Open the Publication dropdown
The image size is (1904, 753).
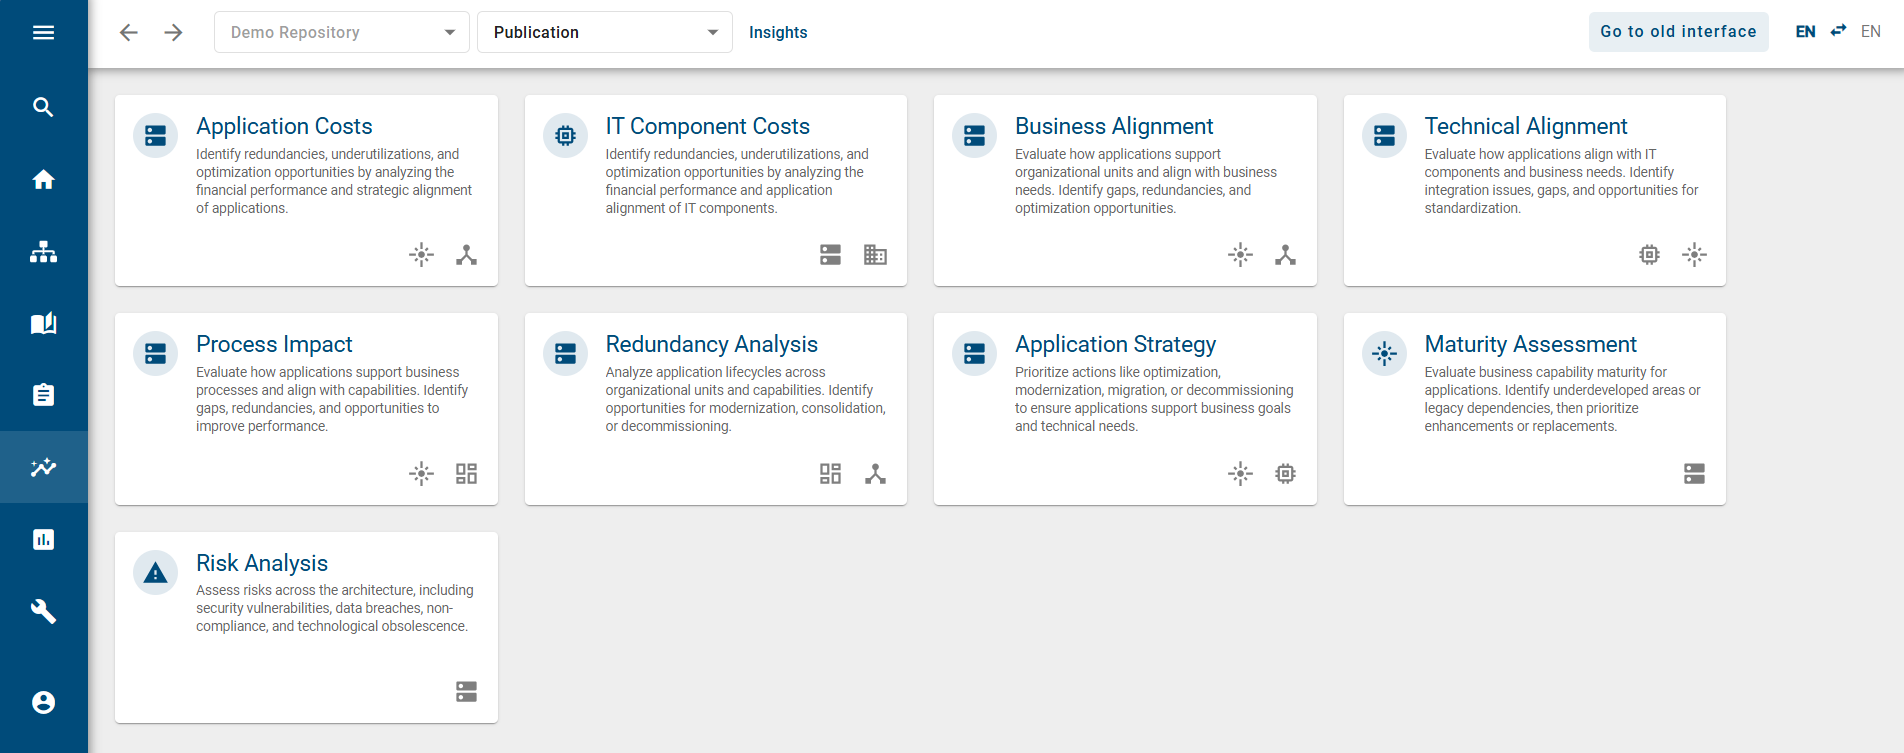(x=605, y=33)
